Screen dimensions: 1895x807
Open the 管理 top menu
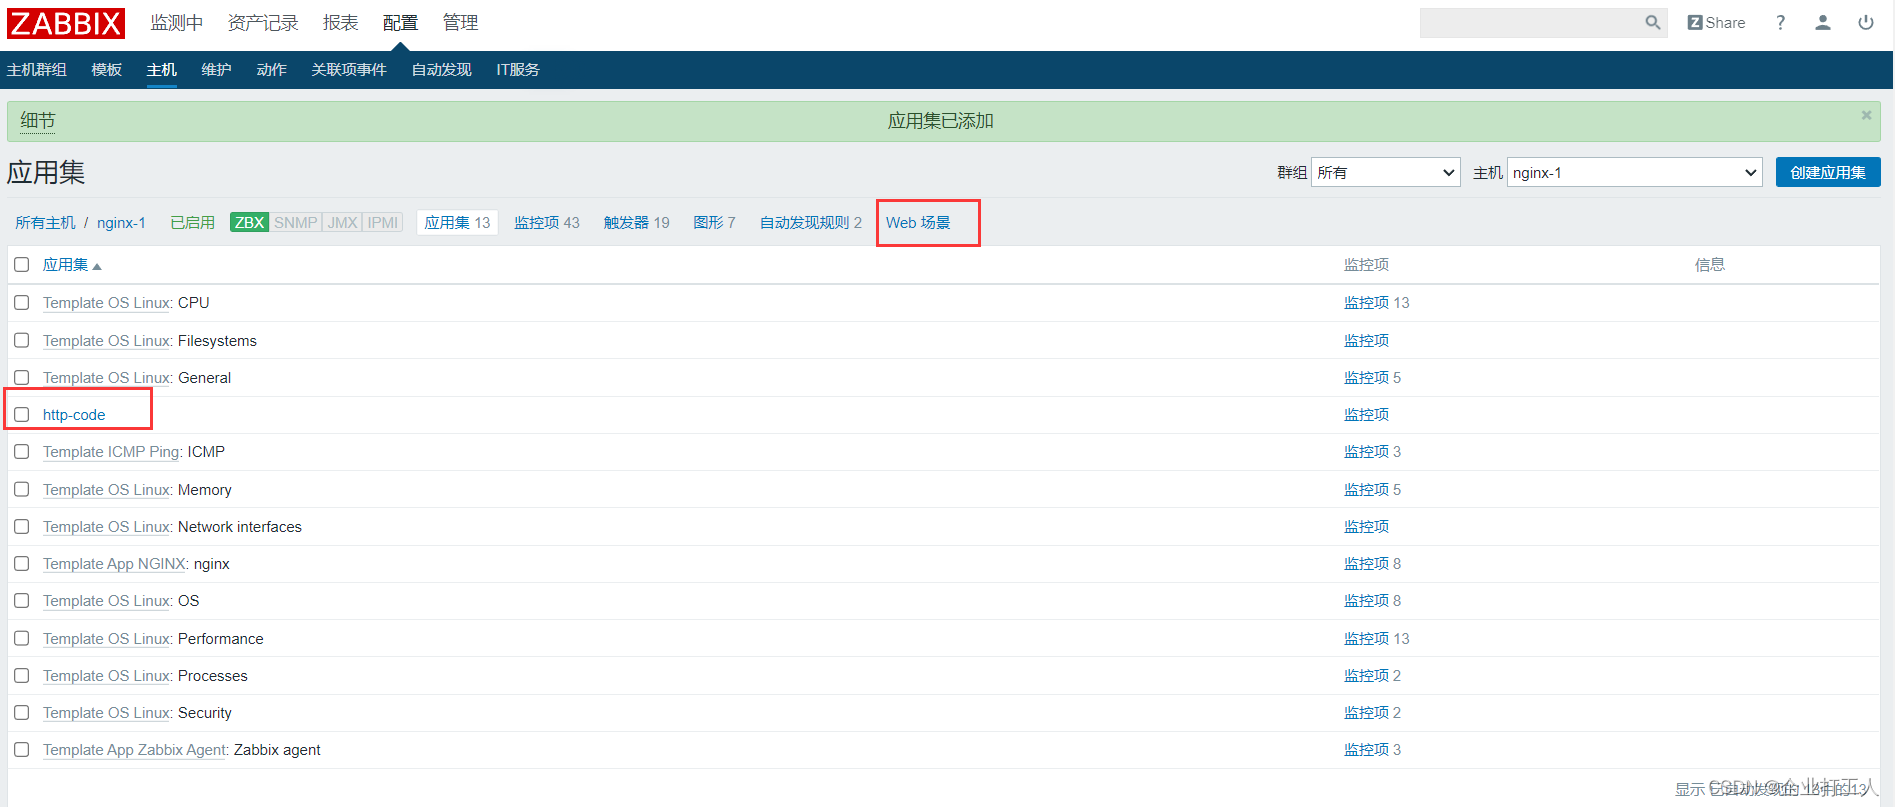coord(461,23)
